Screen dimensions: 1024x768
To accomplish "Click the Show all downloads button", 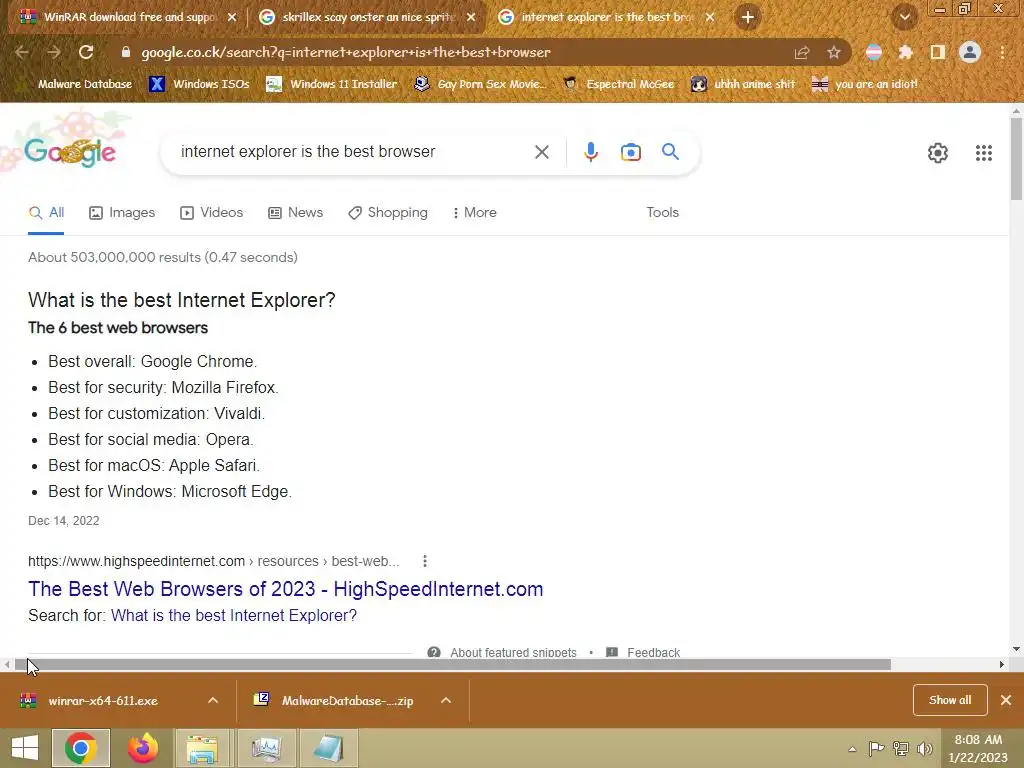I will (950, 700).
